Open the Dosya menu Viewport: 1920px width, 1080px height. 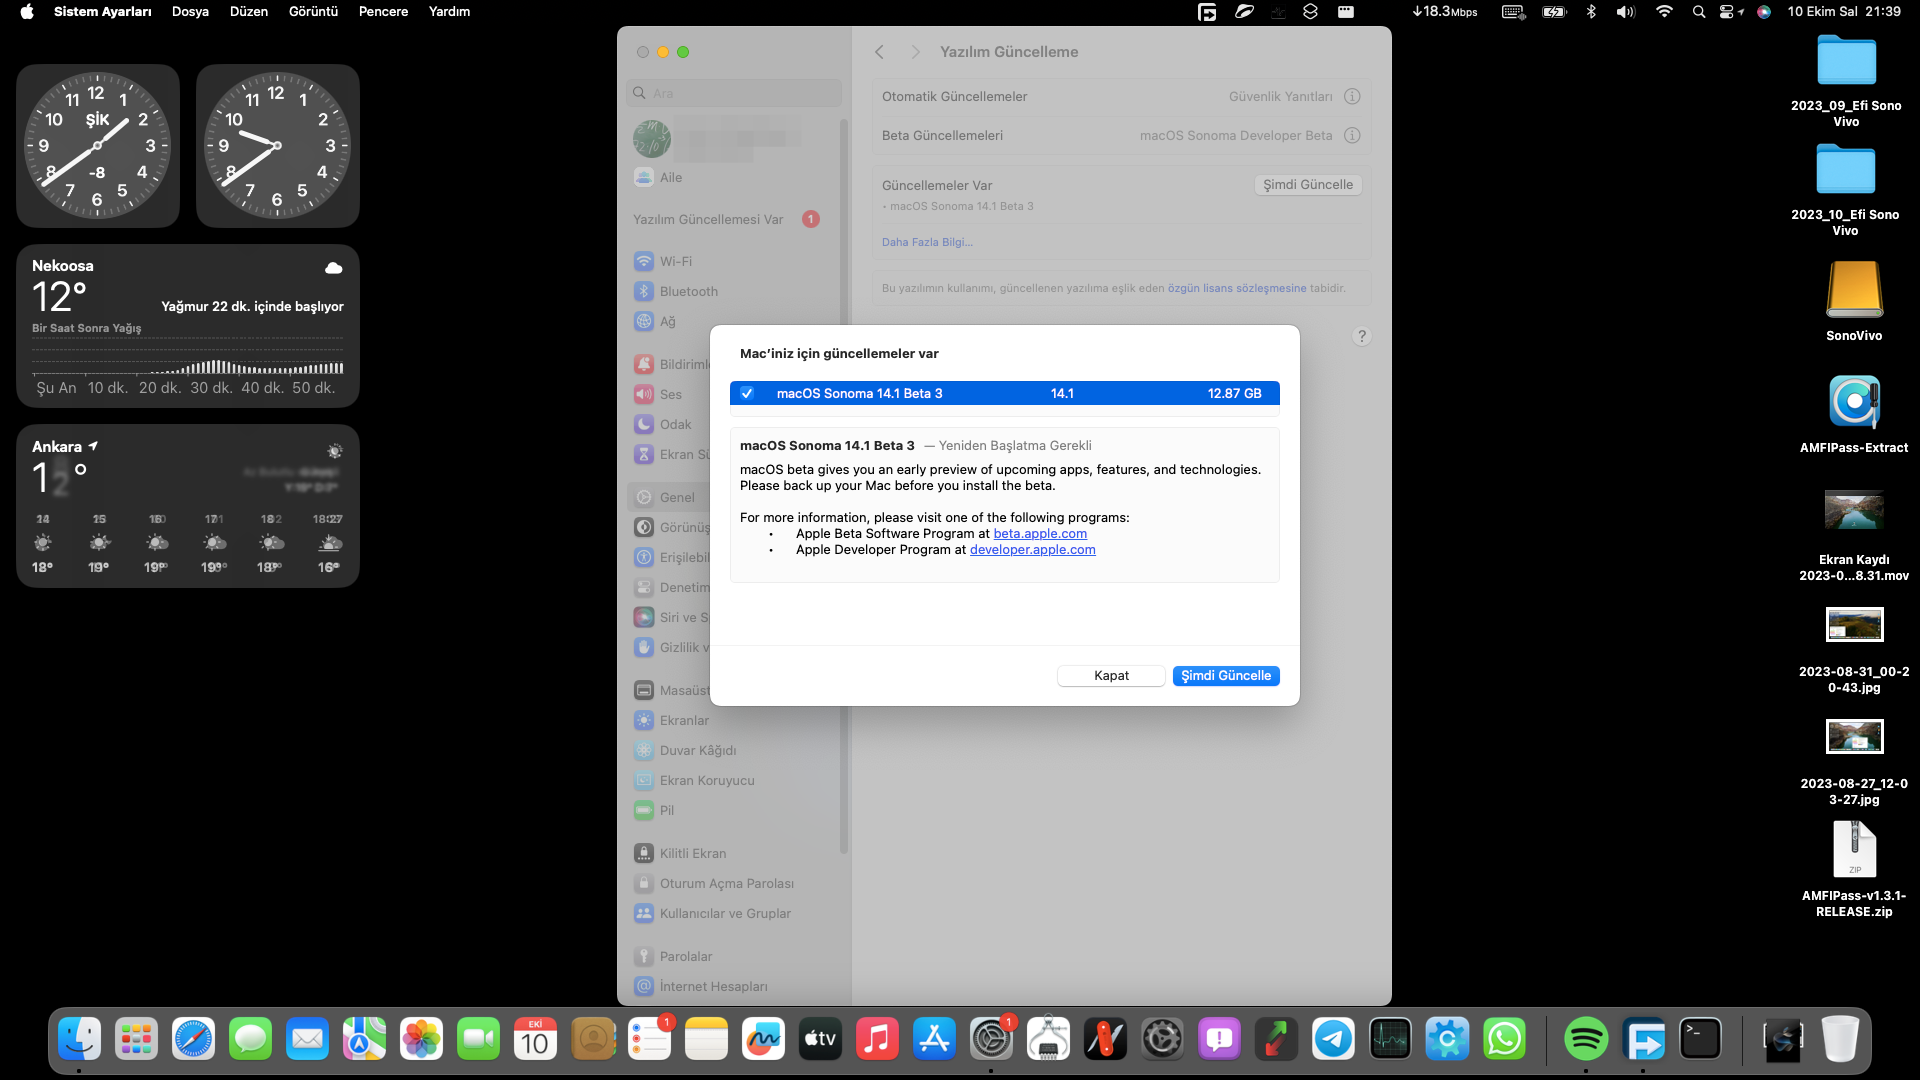click(x=190, y=12)
